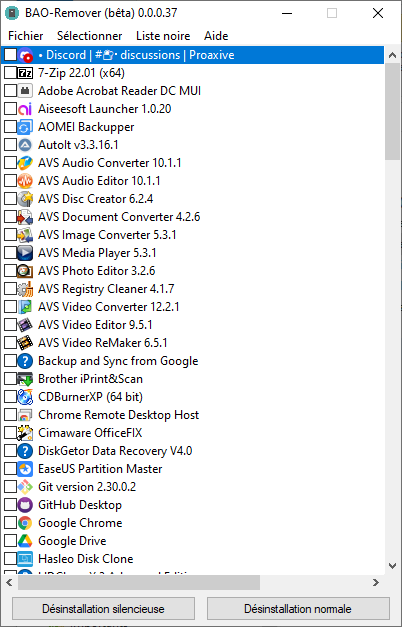The image size is (402, 627).
Task: Select the AVS Video ReMaker icon
Action: [25, 343]
